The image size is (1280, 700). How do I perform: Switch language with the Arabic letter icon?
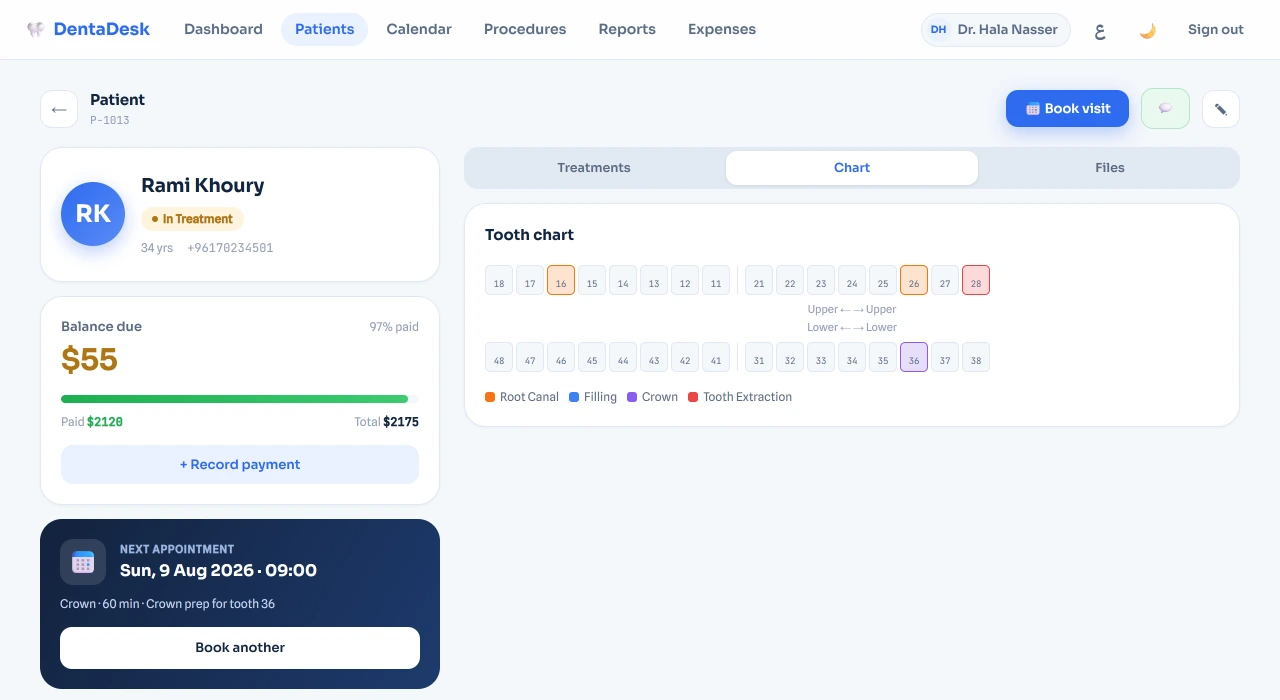[1100, 30]
